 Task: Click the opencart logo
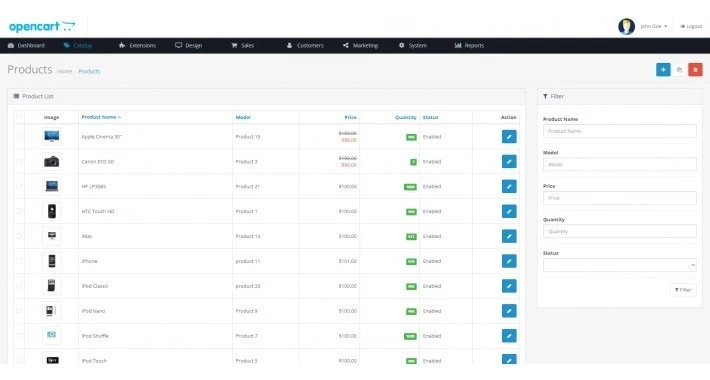click(x=42, y=27)
